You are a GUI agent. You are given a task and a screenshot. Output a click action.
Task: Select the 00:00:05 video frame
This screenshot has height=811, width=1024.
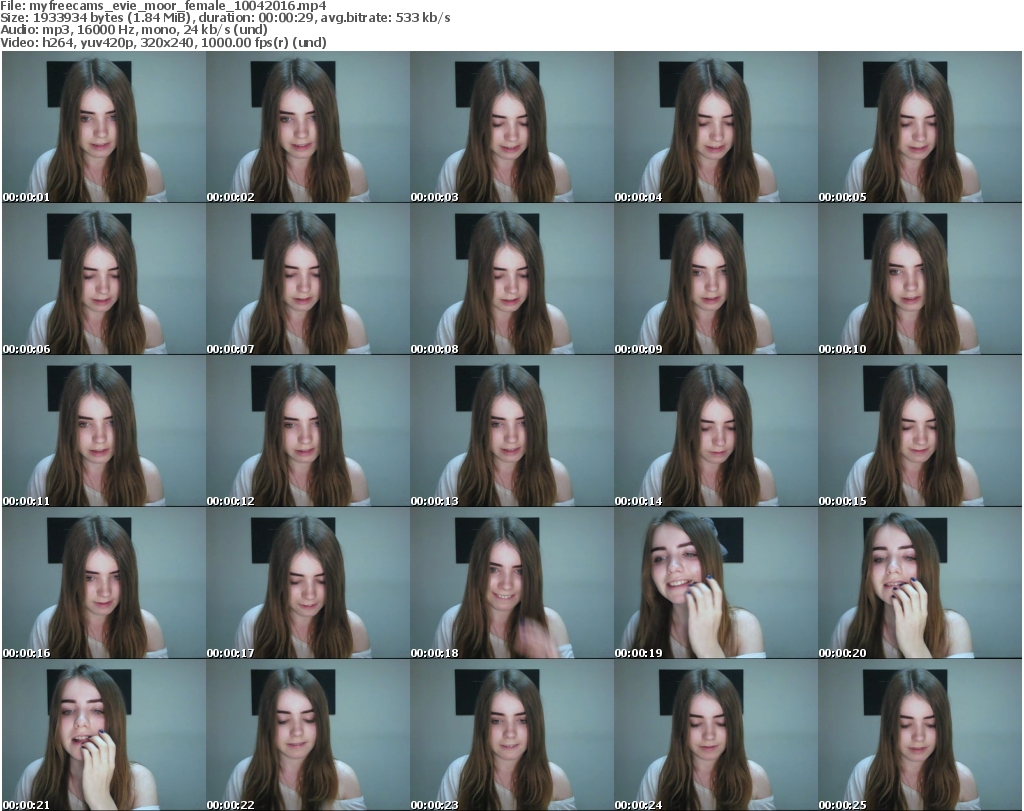tap(920, 127)
